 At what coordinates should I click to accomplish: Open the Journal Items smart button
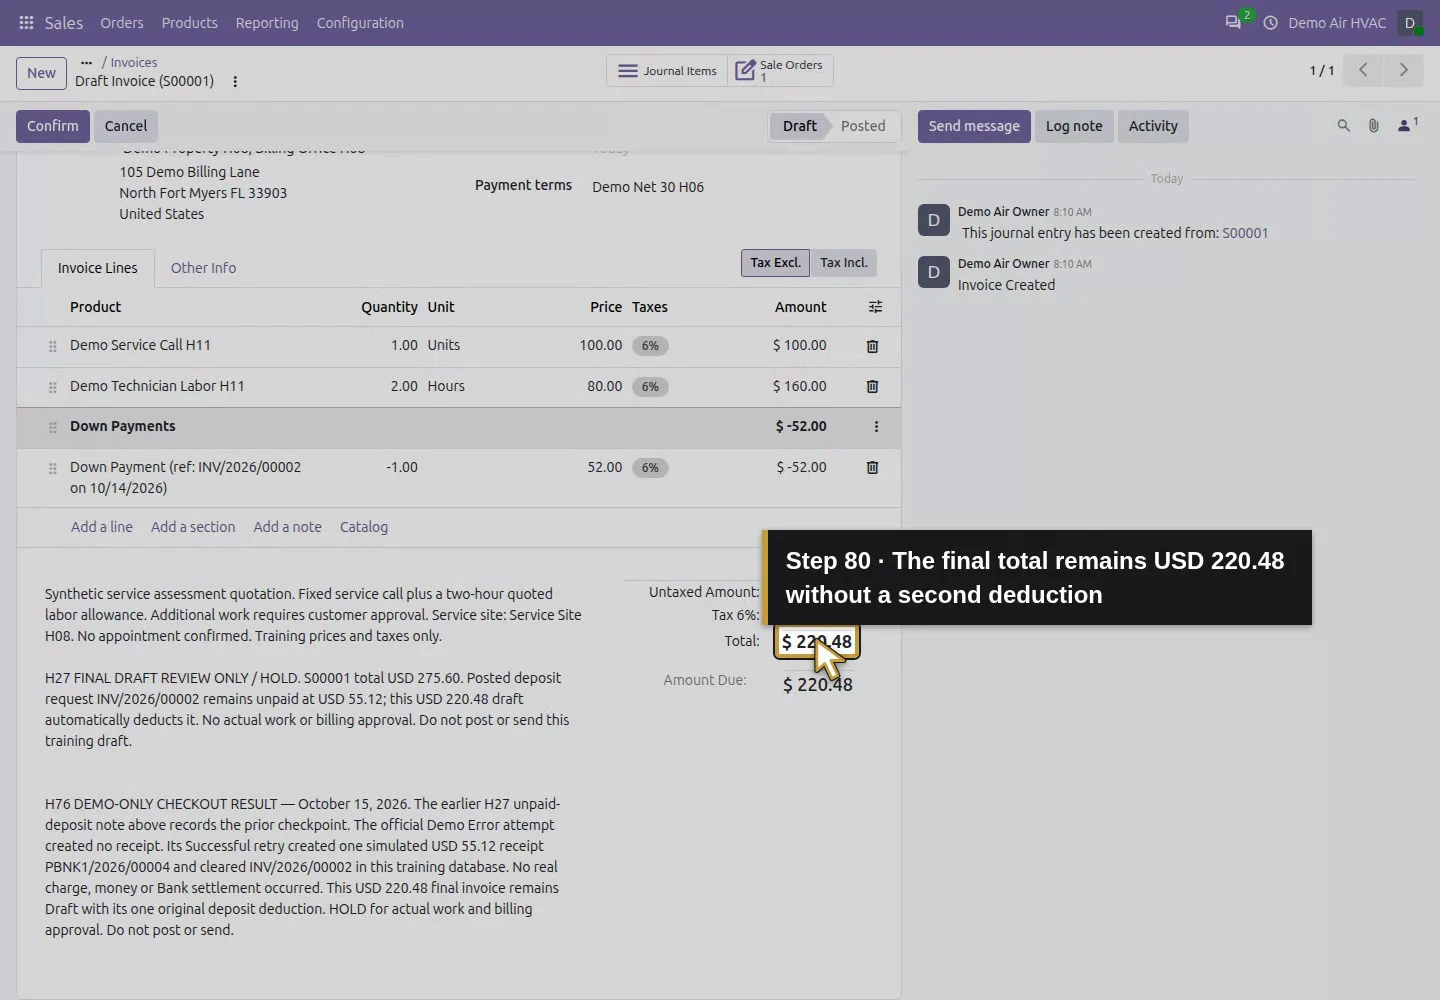point(667,71)
